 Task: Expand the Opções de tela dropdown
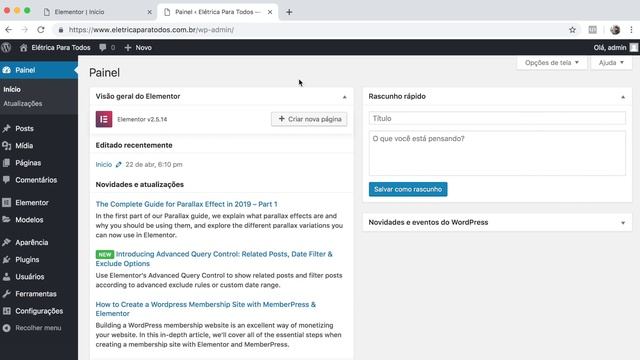(x=552, y=63)
